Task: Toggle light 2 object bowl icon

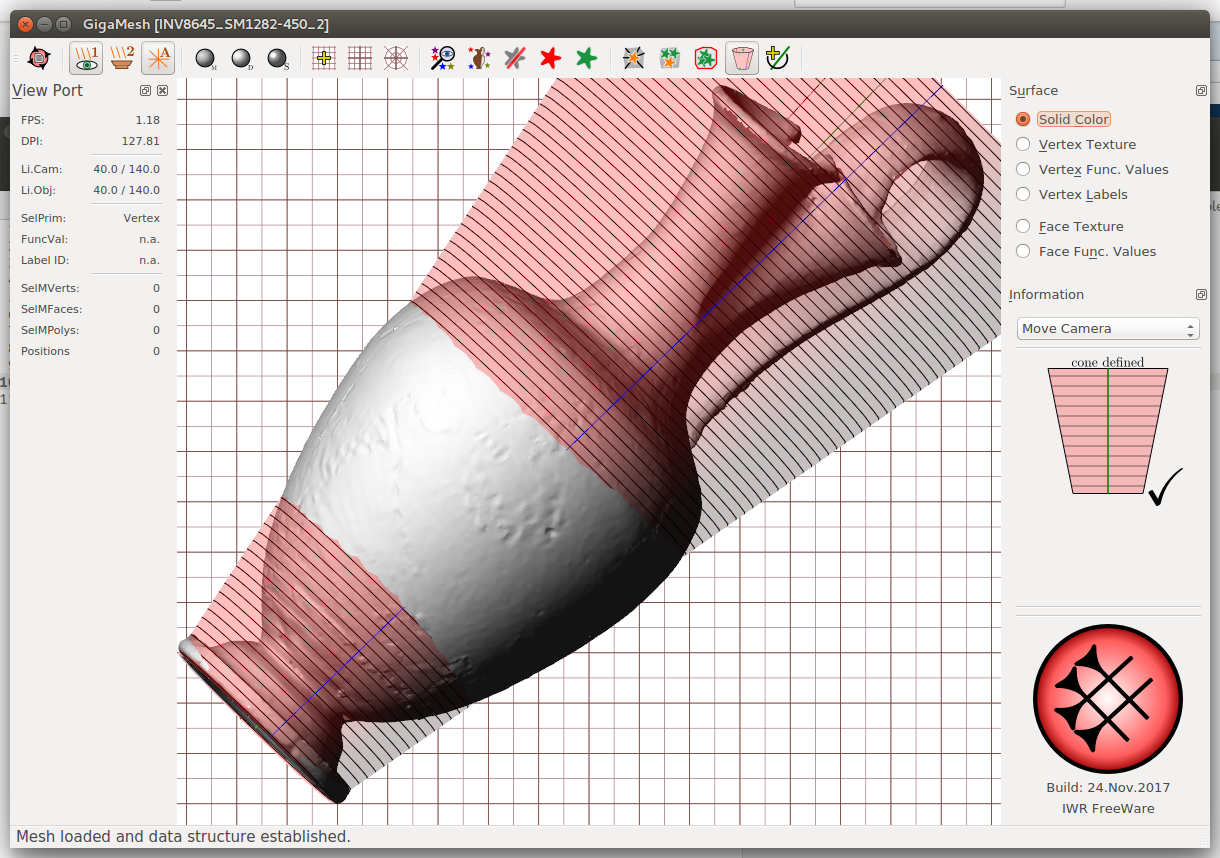Action: [122, 59]
